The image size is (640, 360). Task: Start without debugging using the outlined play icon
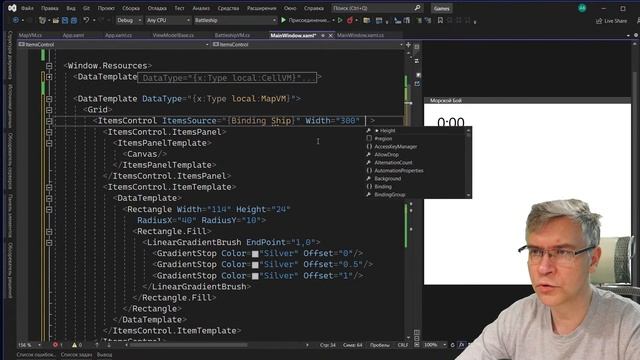pos(340,20)
